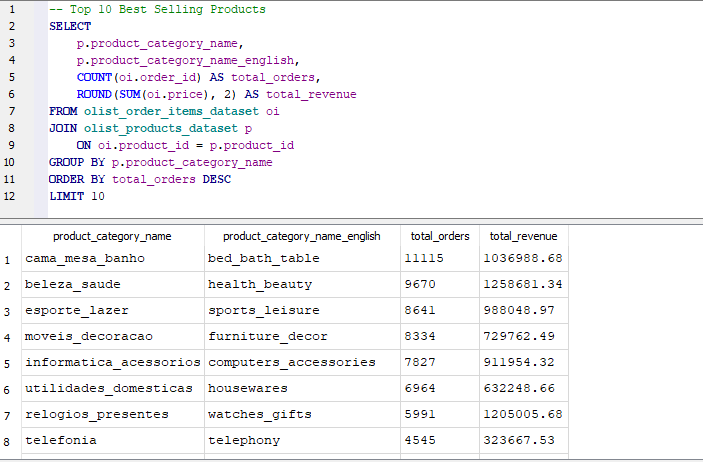The image size is (703, 462).
Task: Click the splitter between editor and results
Action: tap(352, 221)
